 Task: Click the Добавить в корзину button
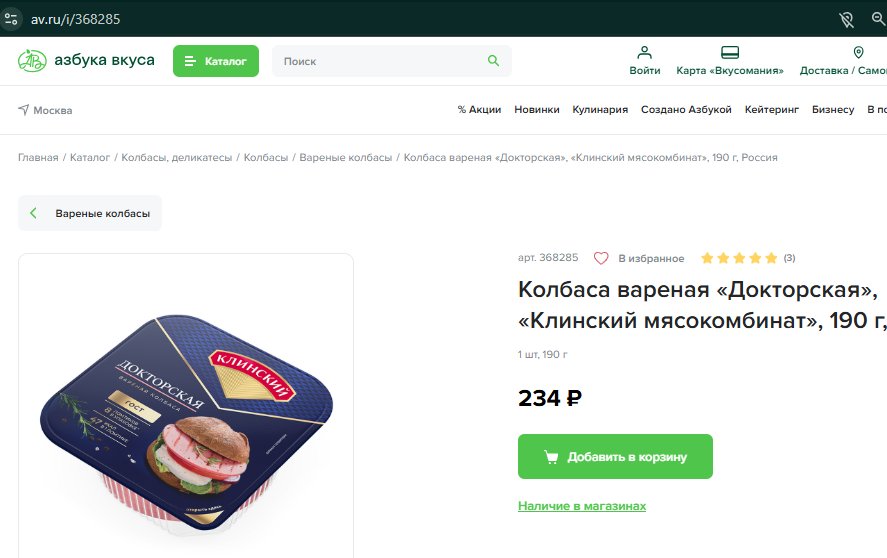(x=615, y=456)
